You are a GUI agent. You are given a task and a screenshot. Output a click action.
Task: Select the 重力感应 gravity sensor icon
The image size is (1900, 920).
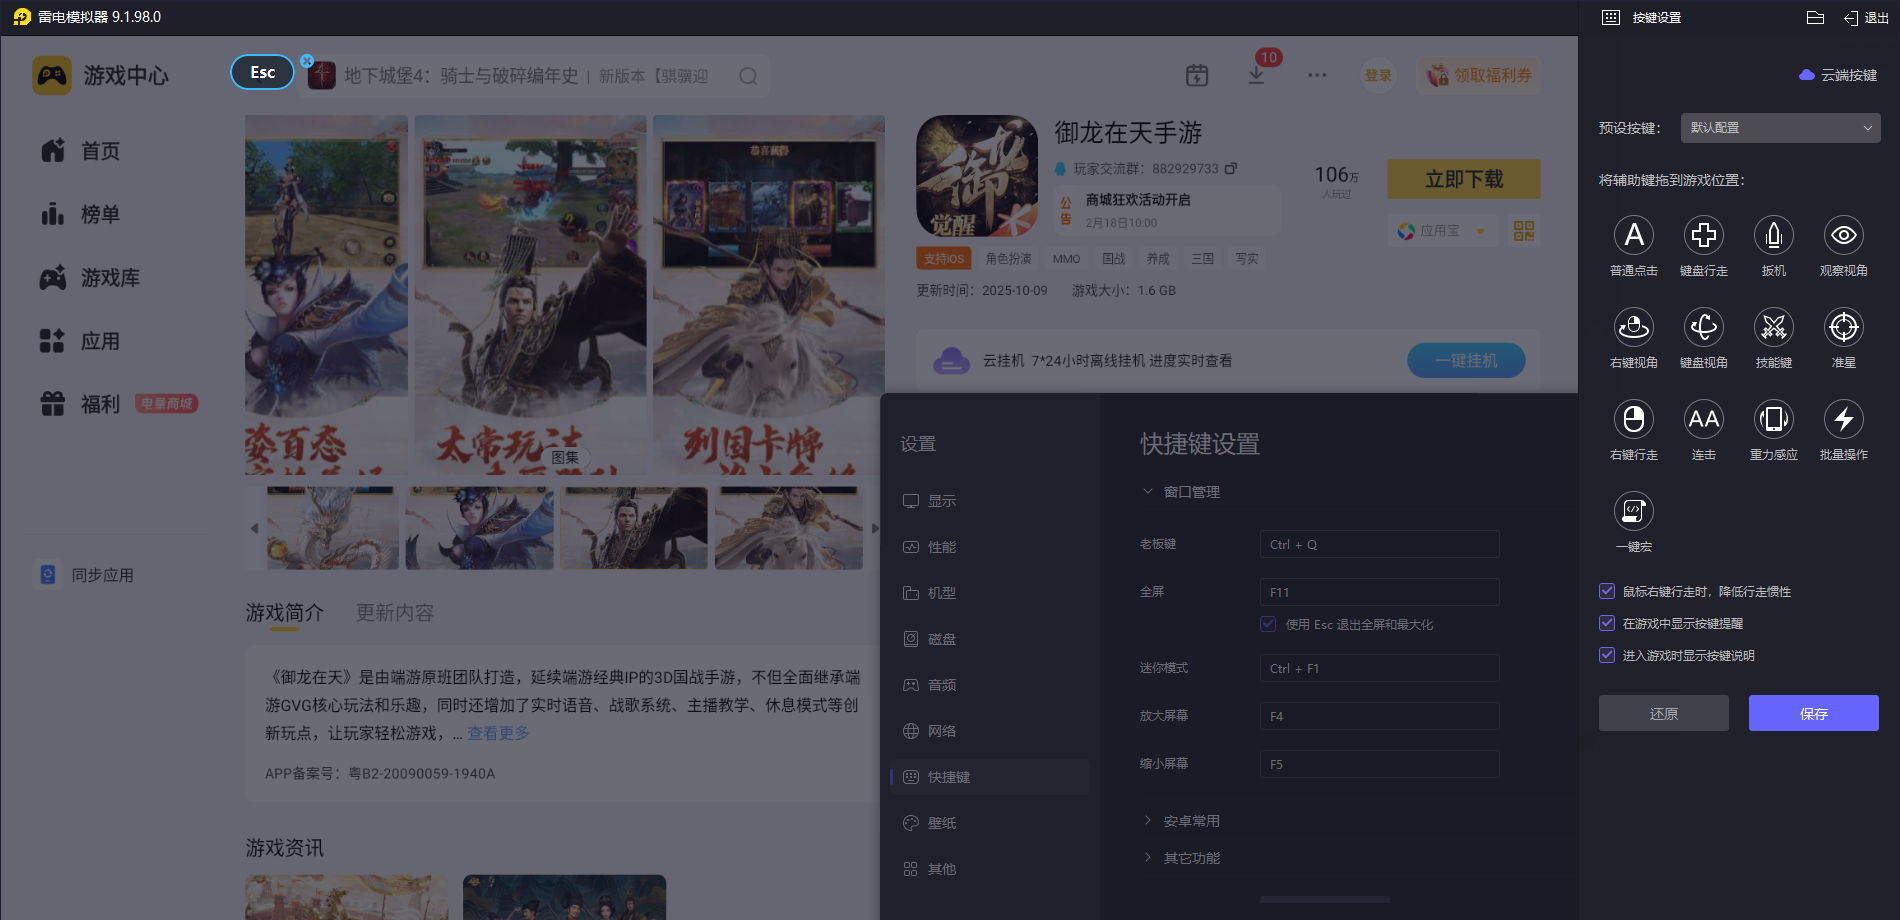coord(1773,420)
